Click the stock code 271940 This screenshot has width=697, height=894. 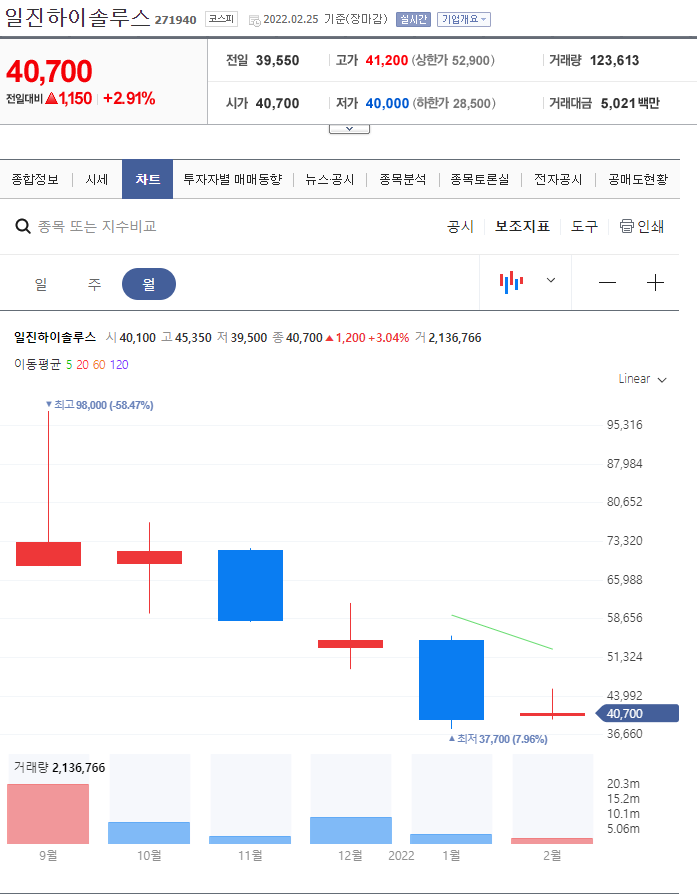176,20
